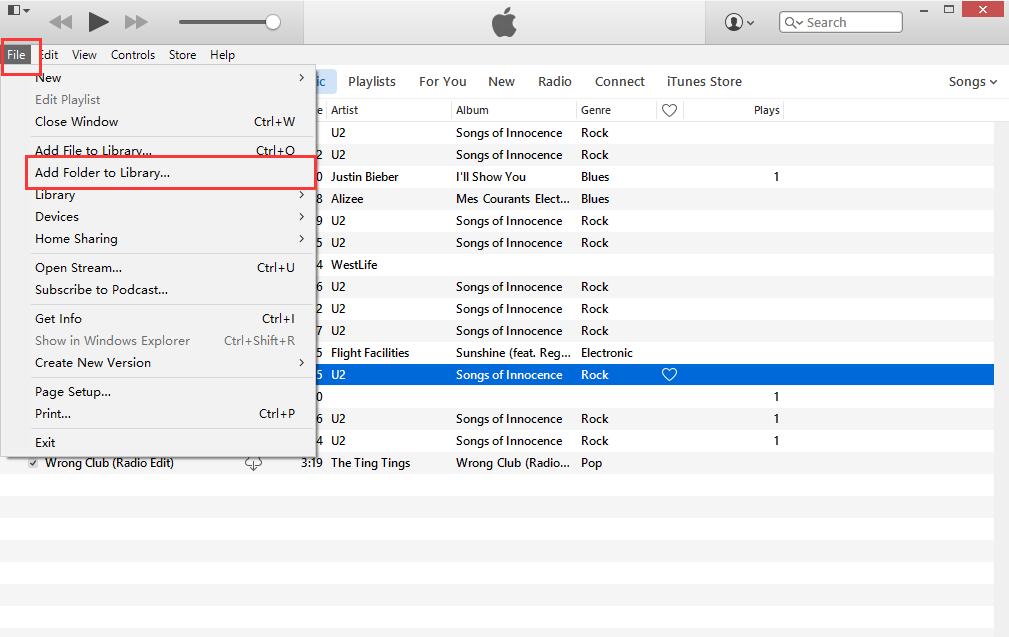
Task: Select the Flight Facilities artist cell
Action: (x=370, y=353)
